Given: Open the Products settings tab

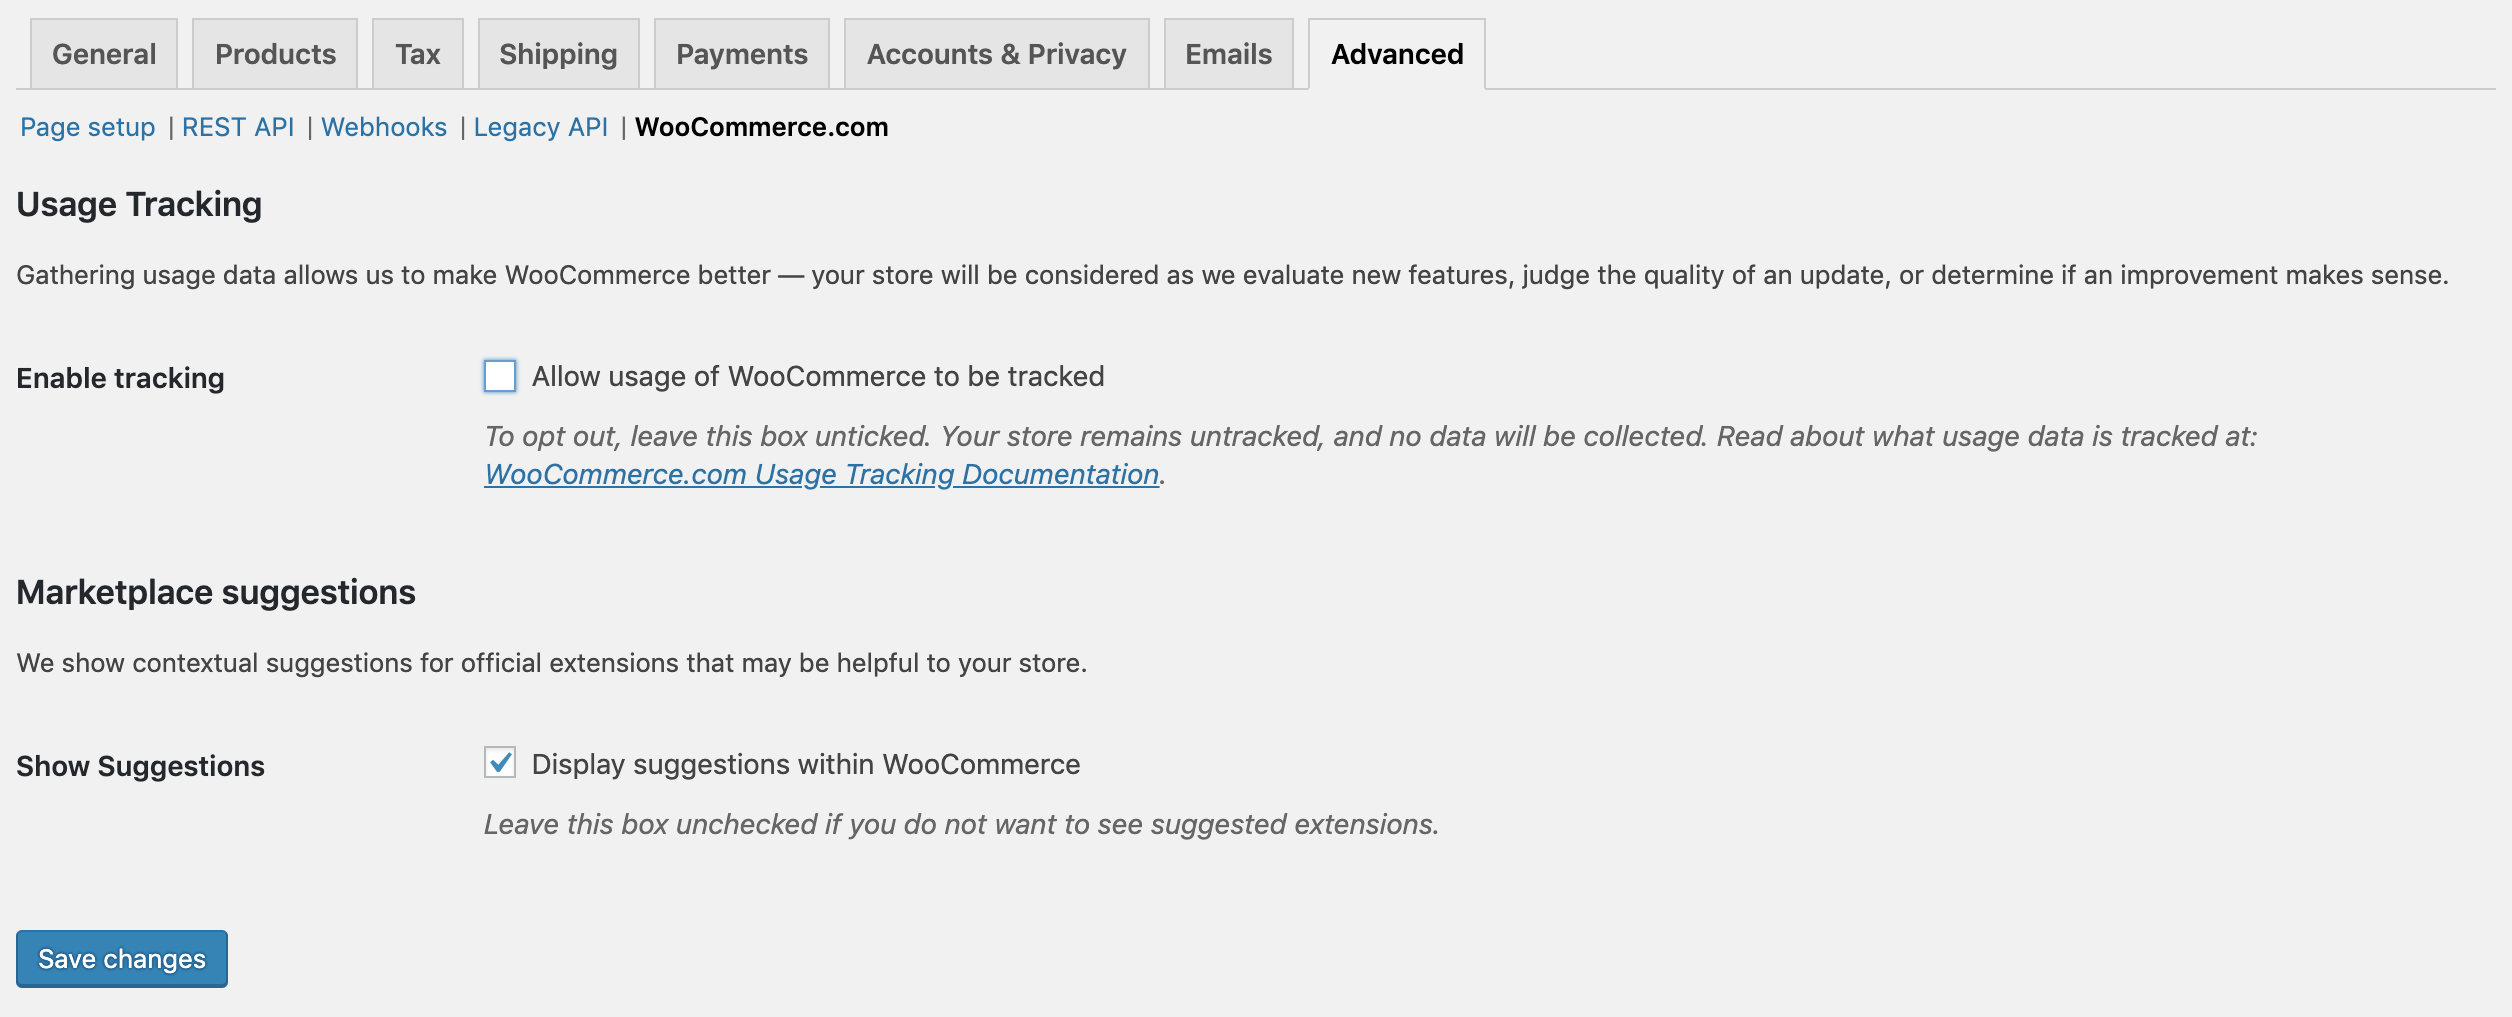Looking at the screenshot, I should coord(273,54).
